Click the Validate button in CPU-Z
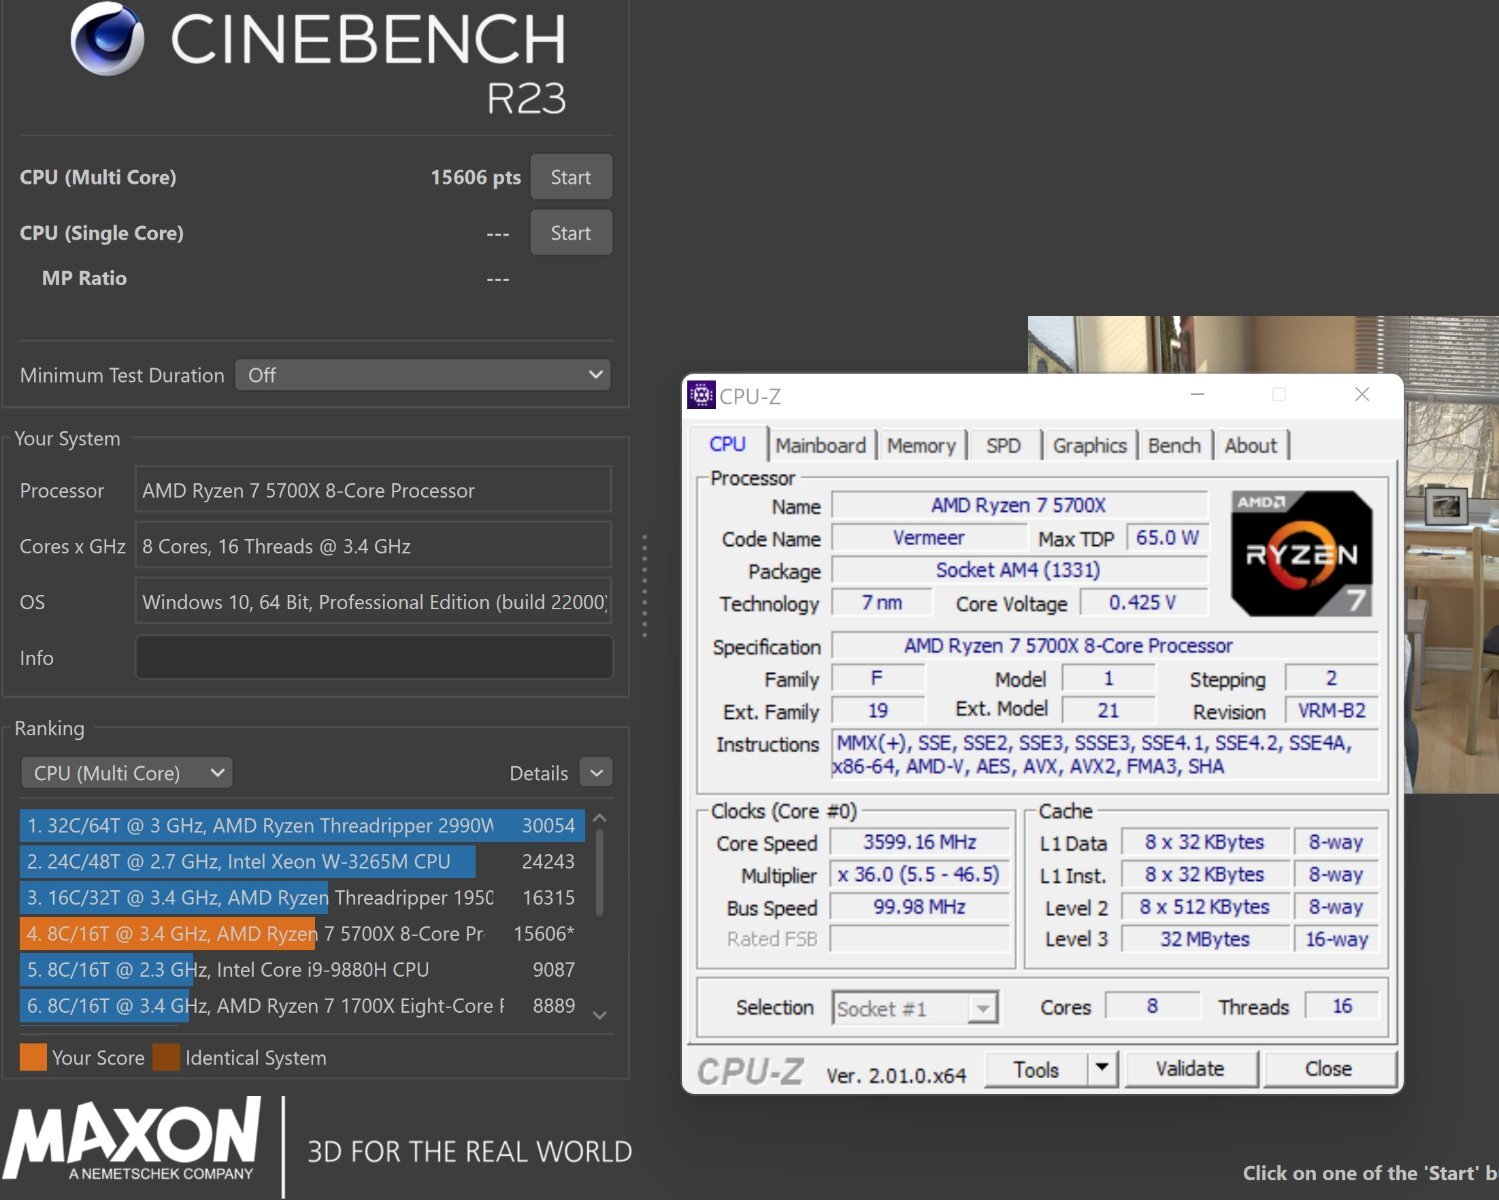1499x1200 pixels. point(1190,1069)
